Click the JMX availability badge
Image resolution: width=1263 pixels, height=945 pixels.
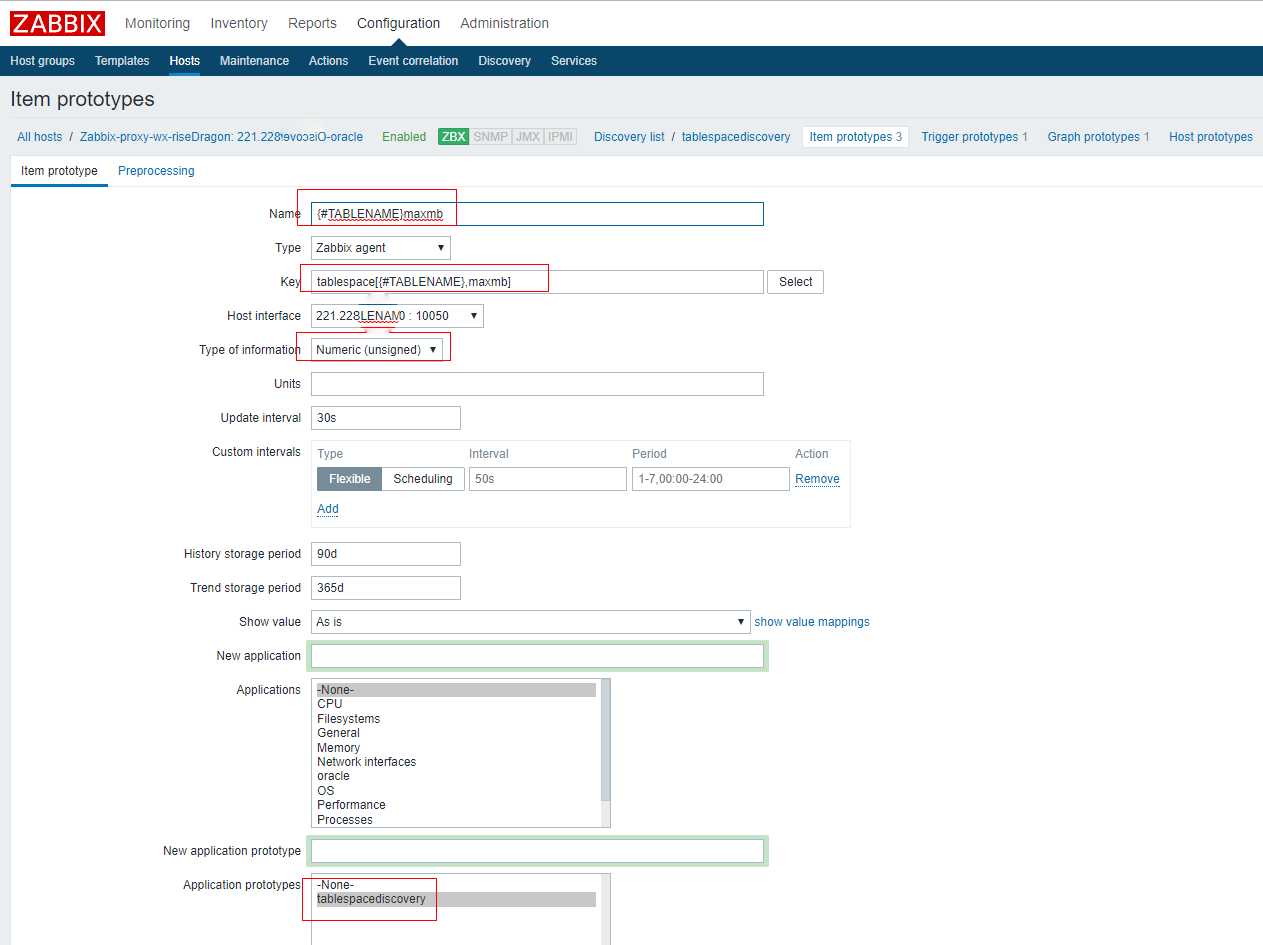527,137
